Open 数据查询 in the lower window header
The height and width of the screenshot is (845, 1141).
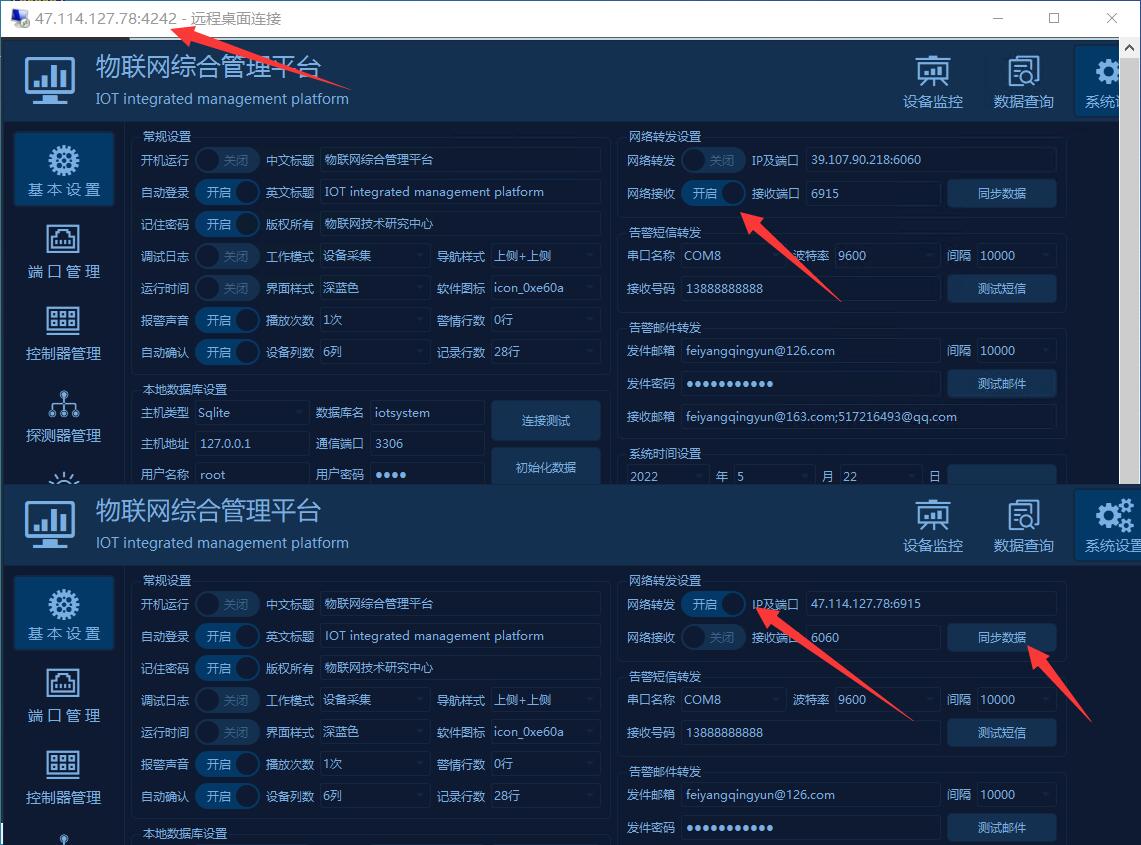tap(1023, 526)
